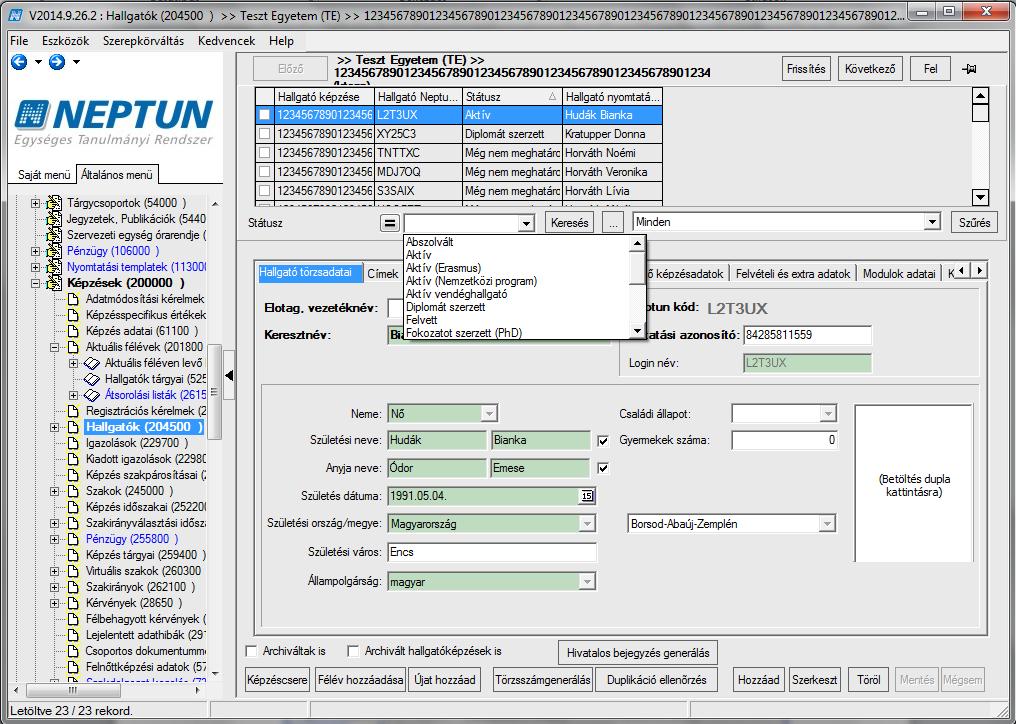1016x724 pixels.
Task: Open the File menu
Action: click(19, 41)
